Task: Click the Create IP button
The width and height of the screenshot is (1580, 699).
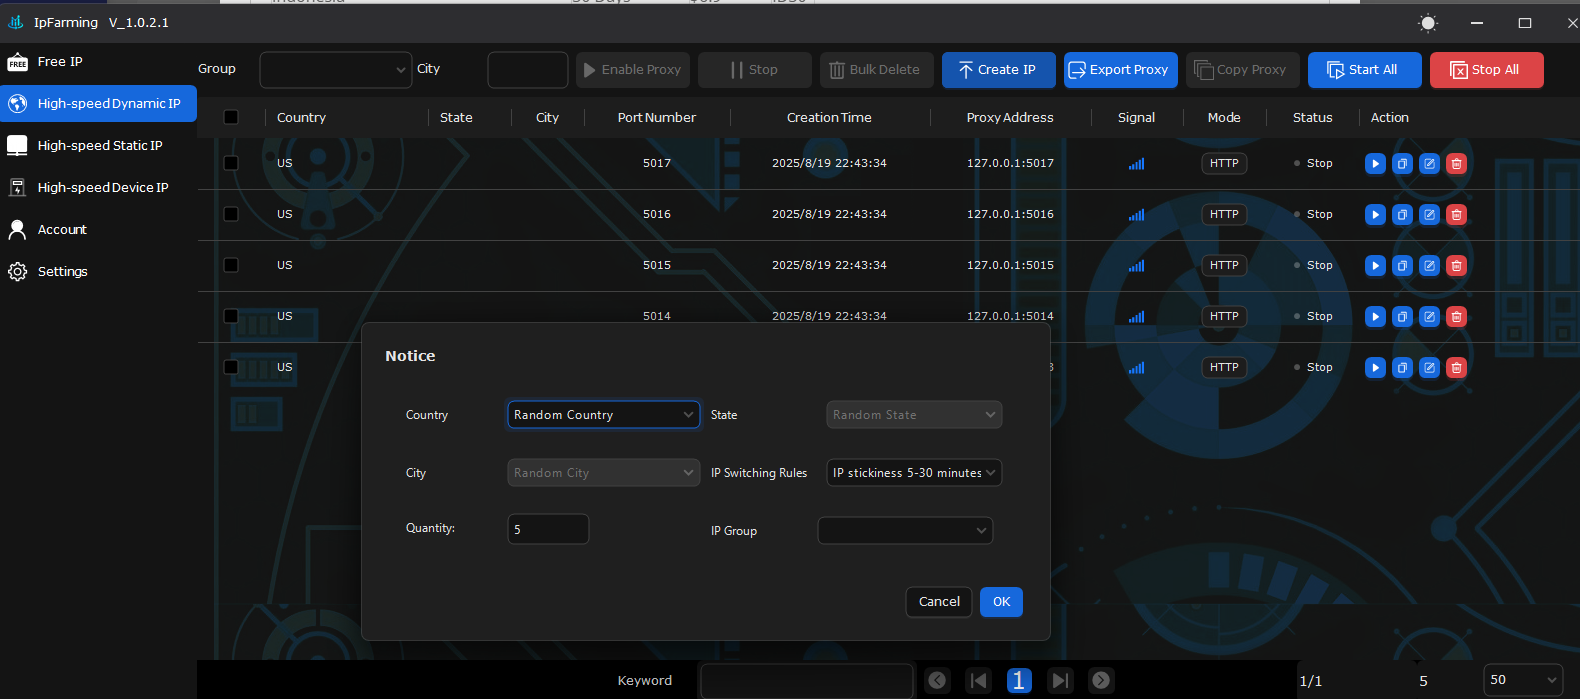Action: click(998, 70)
